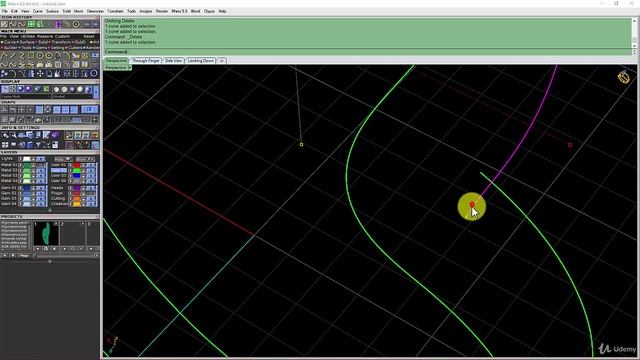Click the horizontal scrollbar under Projects thumbnails
This screenshot has height=360, width=640.
(65, 256)
